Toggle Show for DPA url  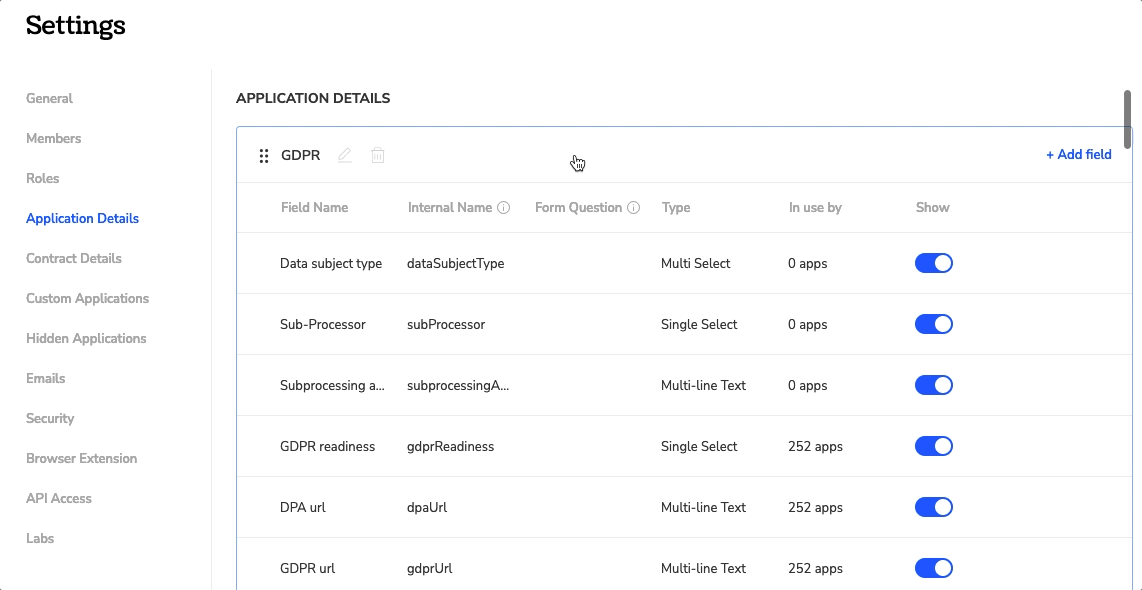[934, 507]
